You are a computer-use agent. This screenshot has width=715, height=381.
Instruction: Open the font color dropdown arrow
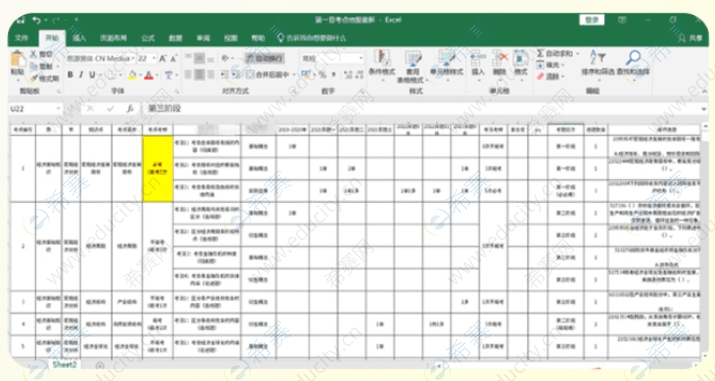156,75
